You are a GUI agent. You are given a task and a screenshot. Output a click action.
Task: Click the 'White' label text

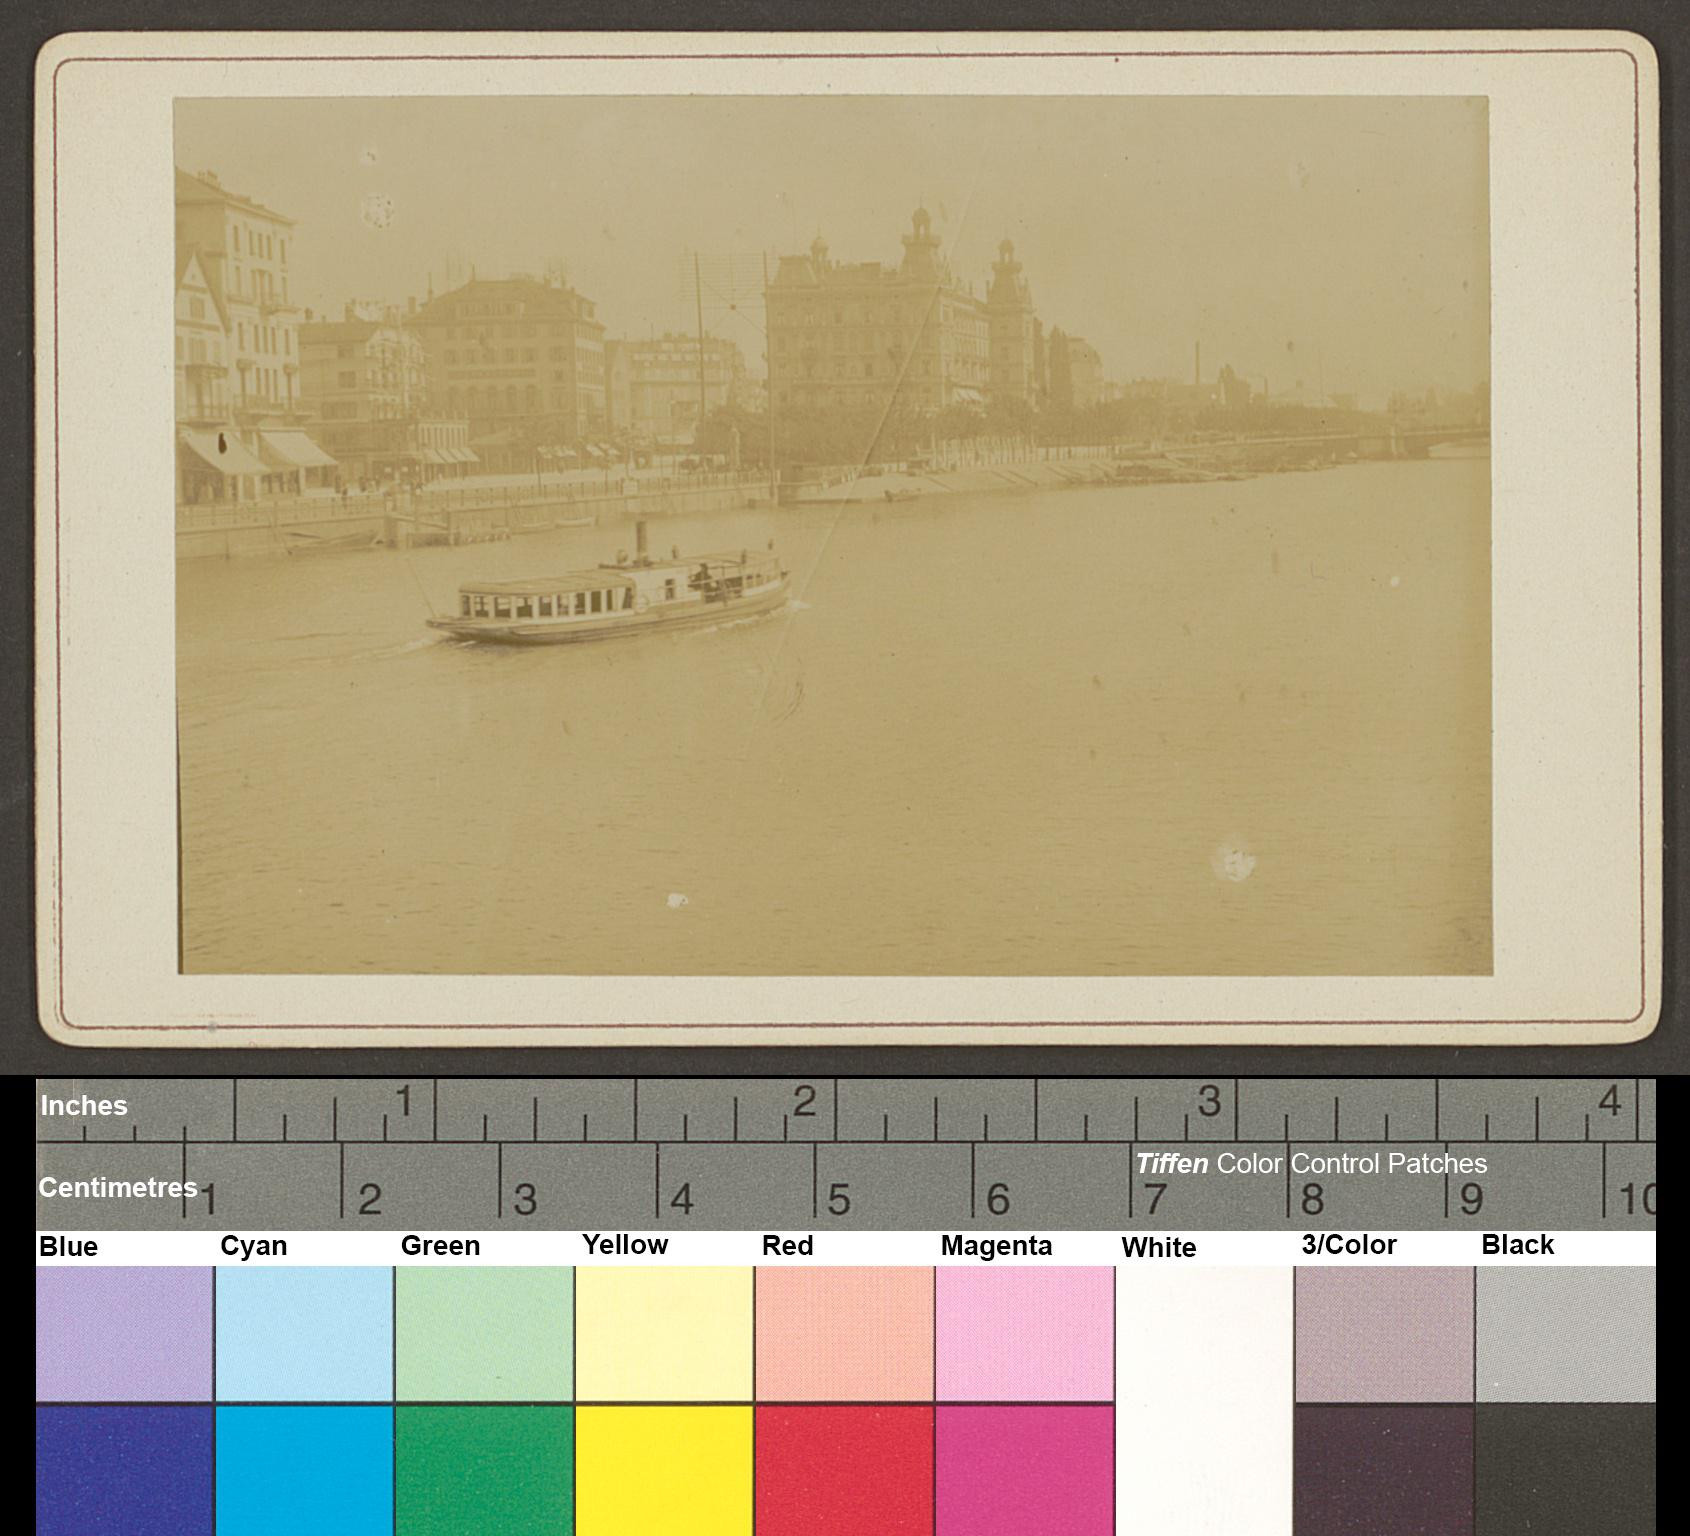(1158, 1247)
